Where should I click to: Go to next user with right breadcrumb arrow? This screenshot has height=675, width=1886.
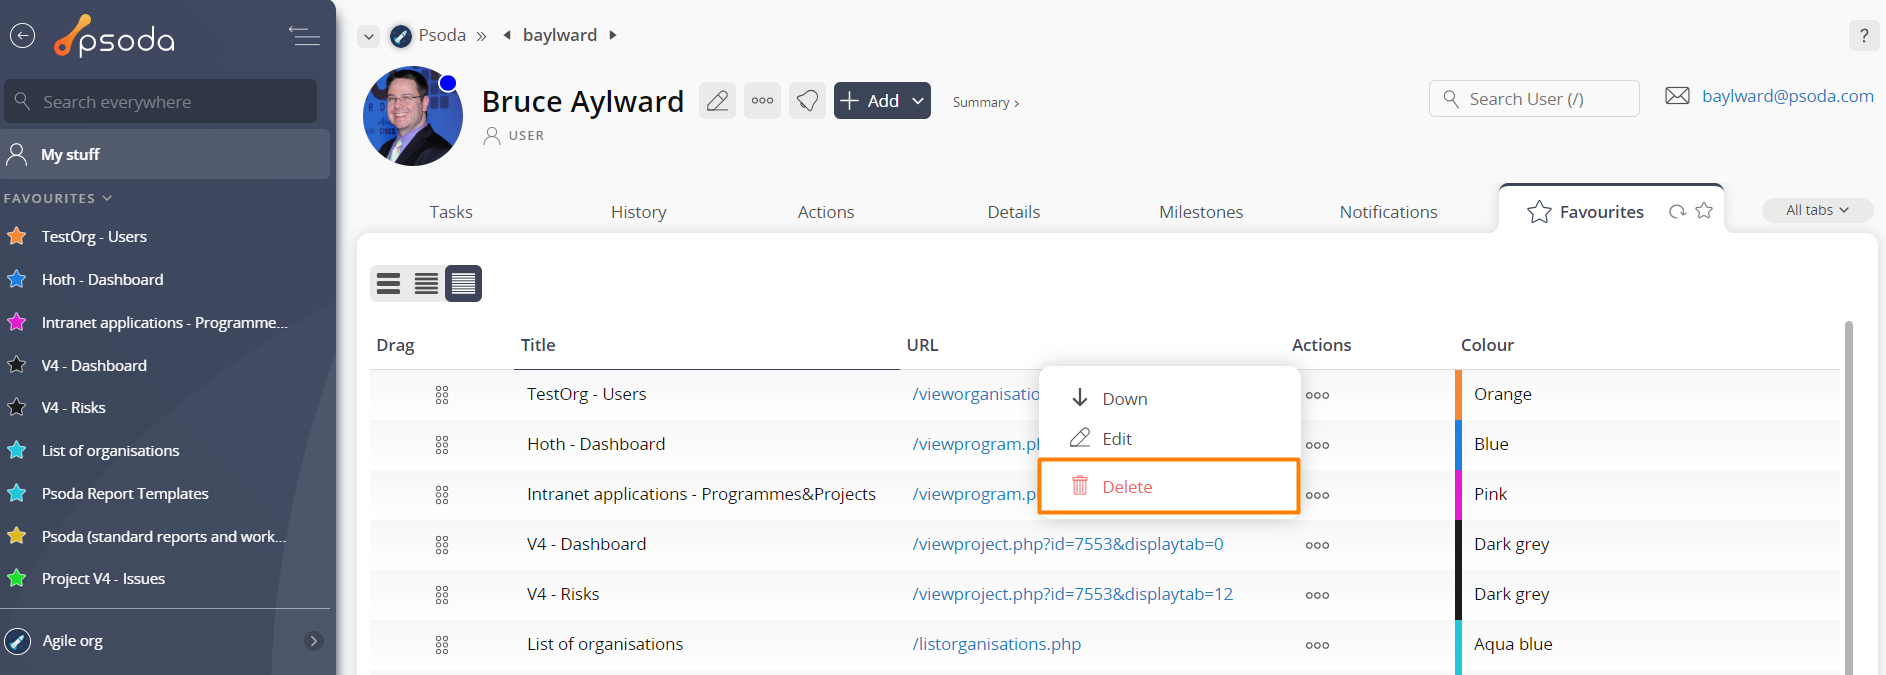tap(613, 35)
